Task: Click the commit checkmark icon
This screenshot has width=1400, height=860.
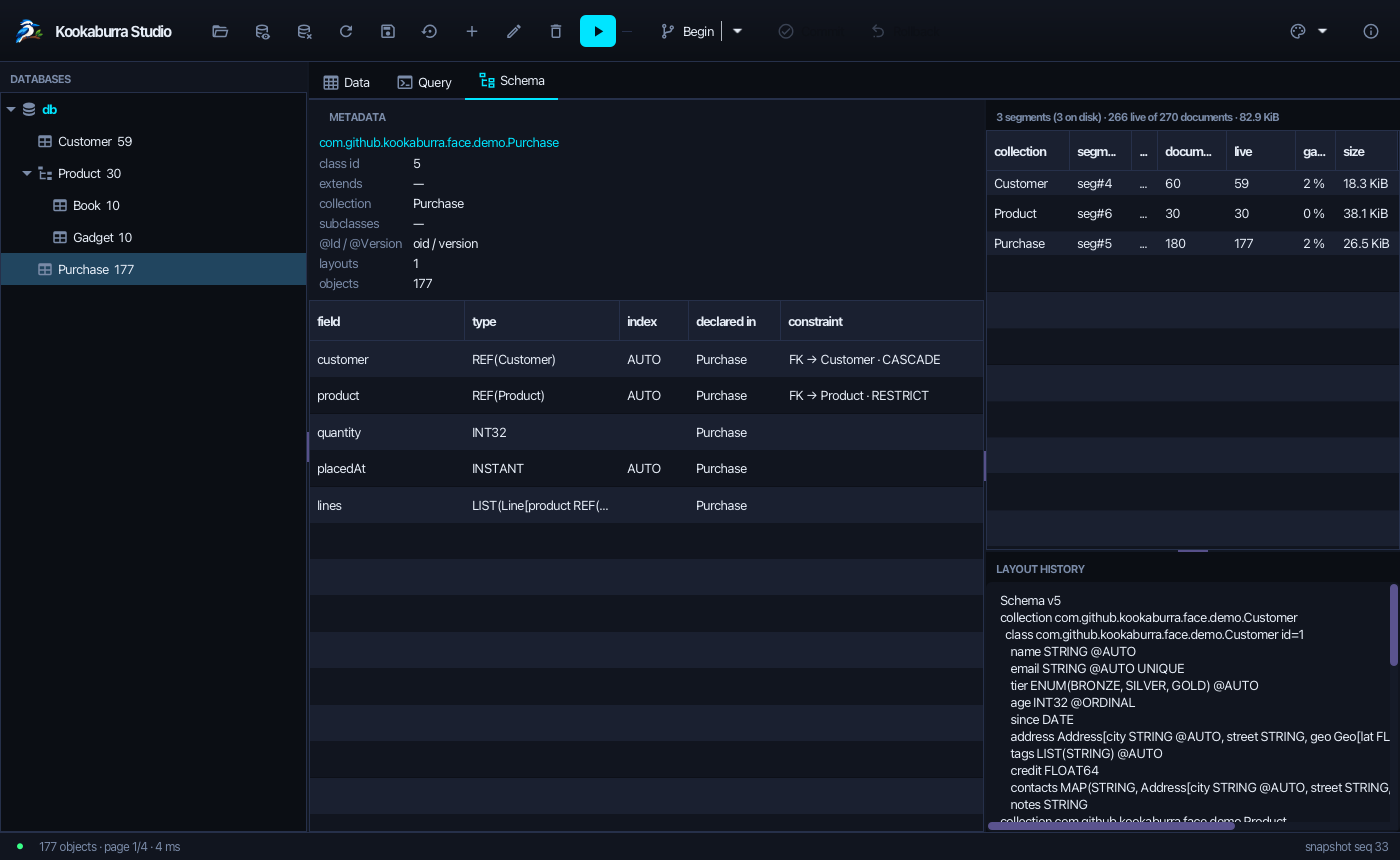Action: [x=786, y=31]
